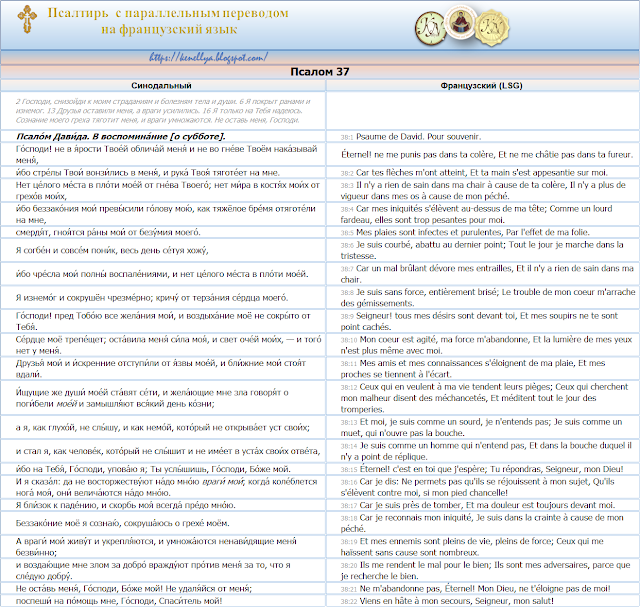640x607 pixels.
Task: Click verse и воздающие мне злом
Action: [153, 570]
